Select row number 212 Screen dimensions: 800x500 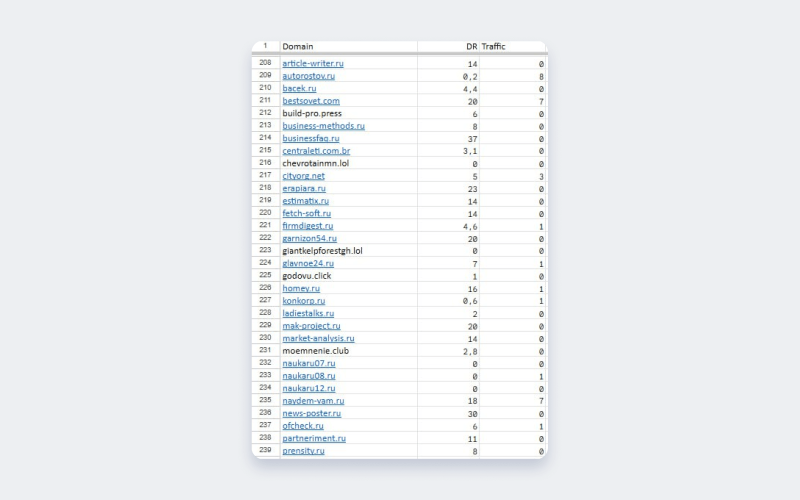(x=265, y=113)
